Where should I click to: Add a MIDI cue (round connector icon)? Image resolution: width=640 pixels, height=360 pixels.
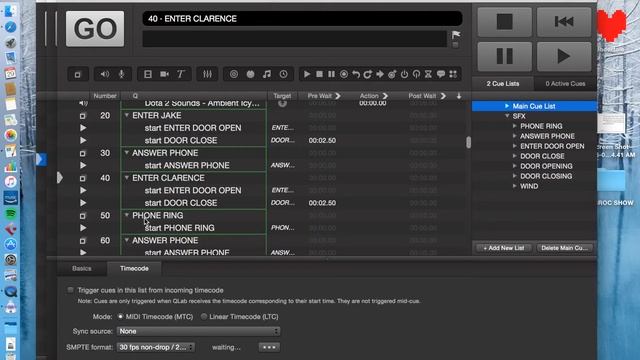(x=250, y=74)
